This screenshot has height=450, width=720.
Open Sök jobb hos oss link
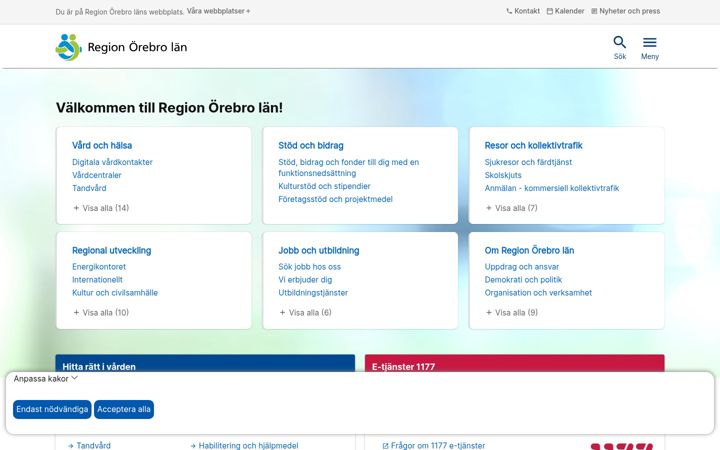point(309,267)
